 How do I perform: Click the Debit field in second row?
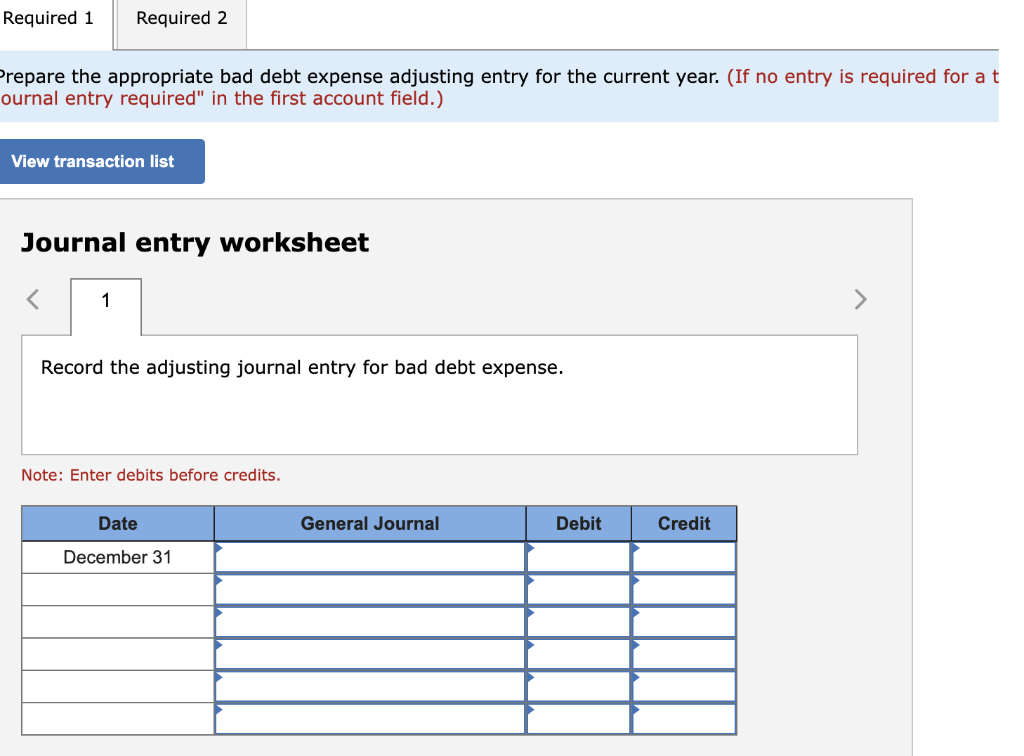[579, 590]
